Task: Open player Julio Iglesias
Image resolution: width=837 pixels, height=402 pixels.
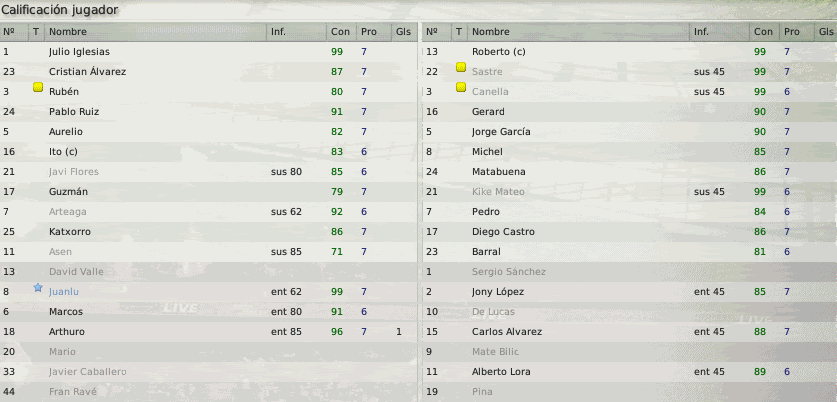Action: tap(80, 52)
